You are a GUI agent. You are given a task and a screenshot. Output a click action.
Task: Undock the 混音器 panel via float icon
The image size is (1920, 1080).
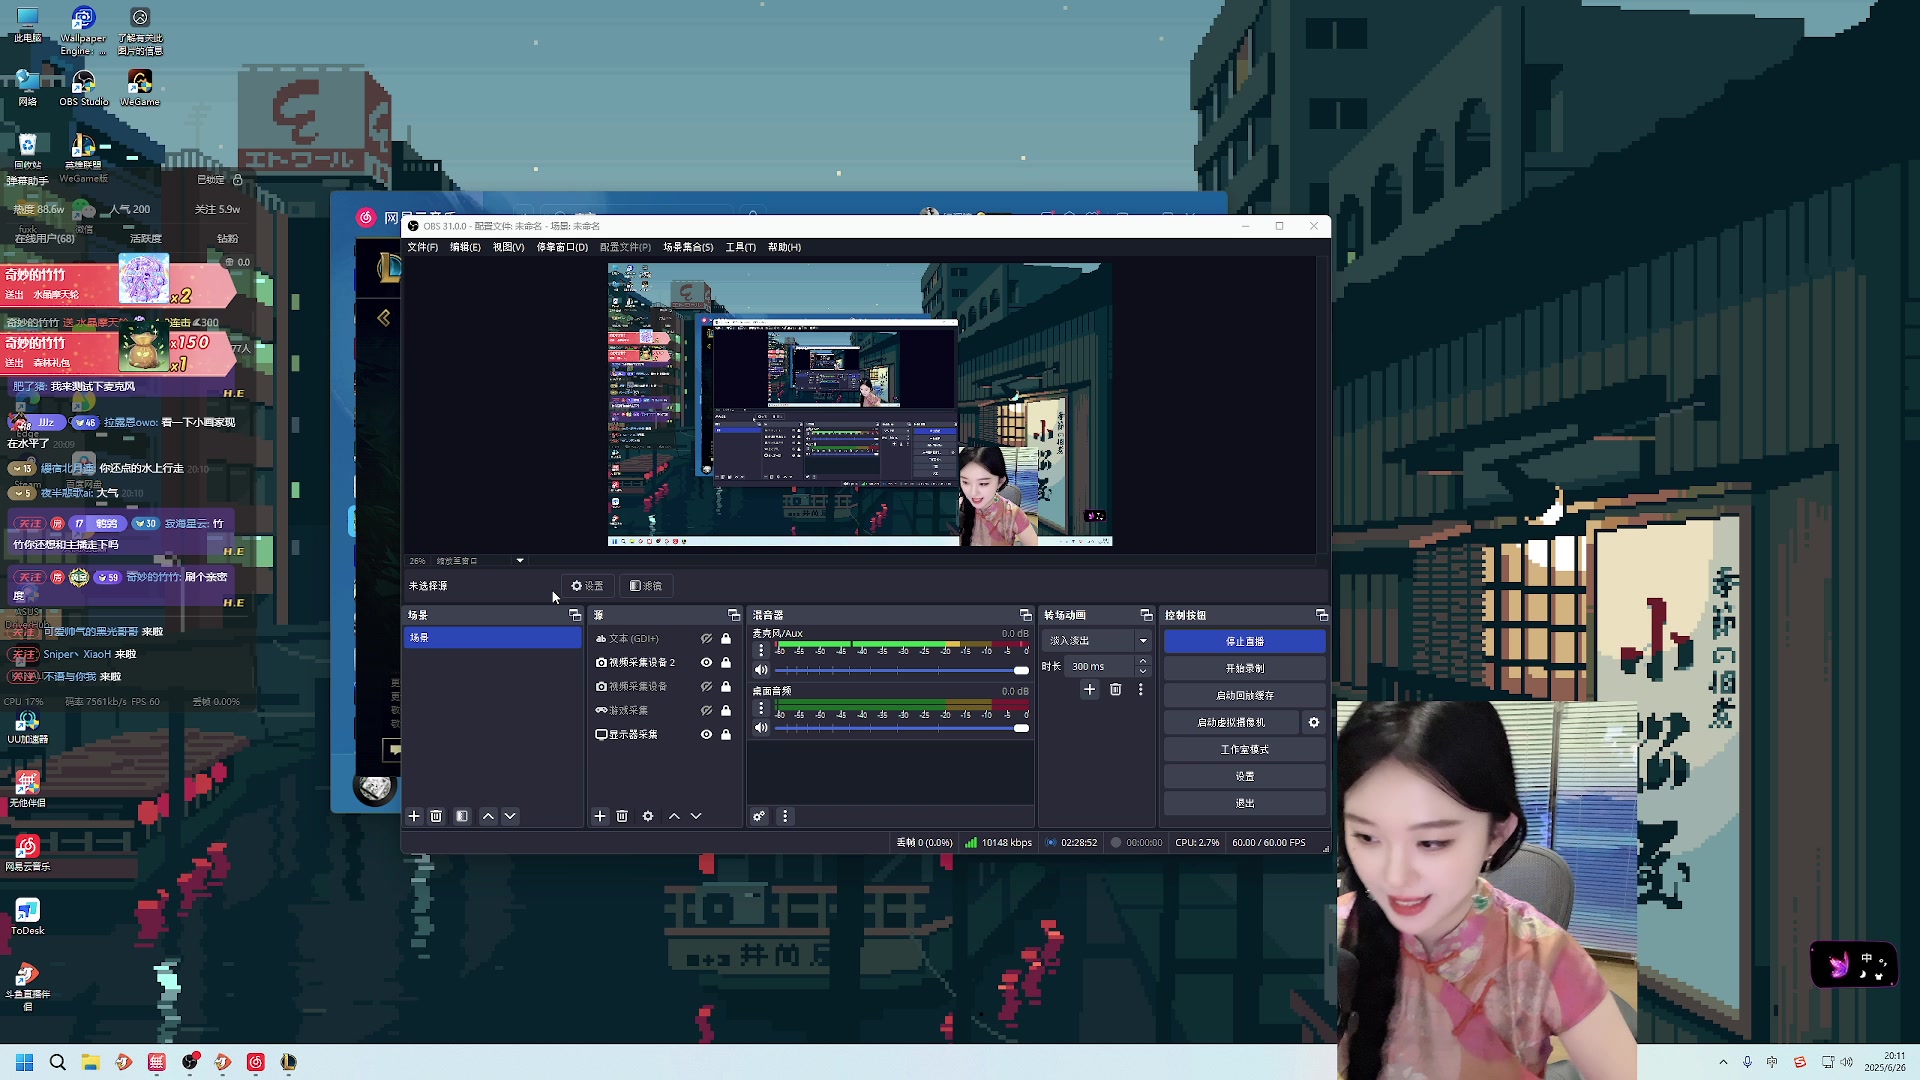[1025, 615]
